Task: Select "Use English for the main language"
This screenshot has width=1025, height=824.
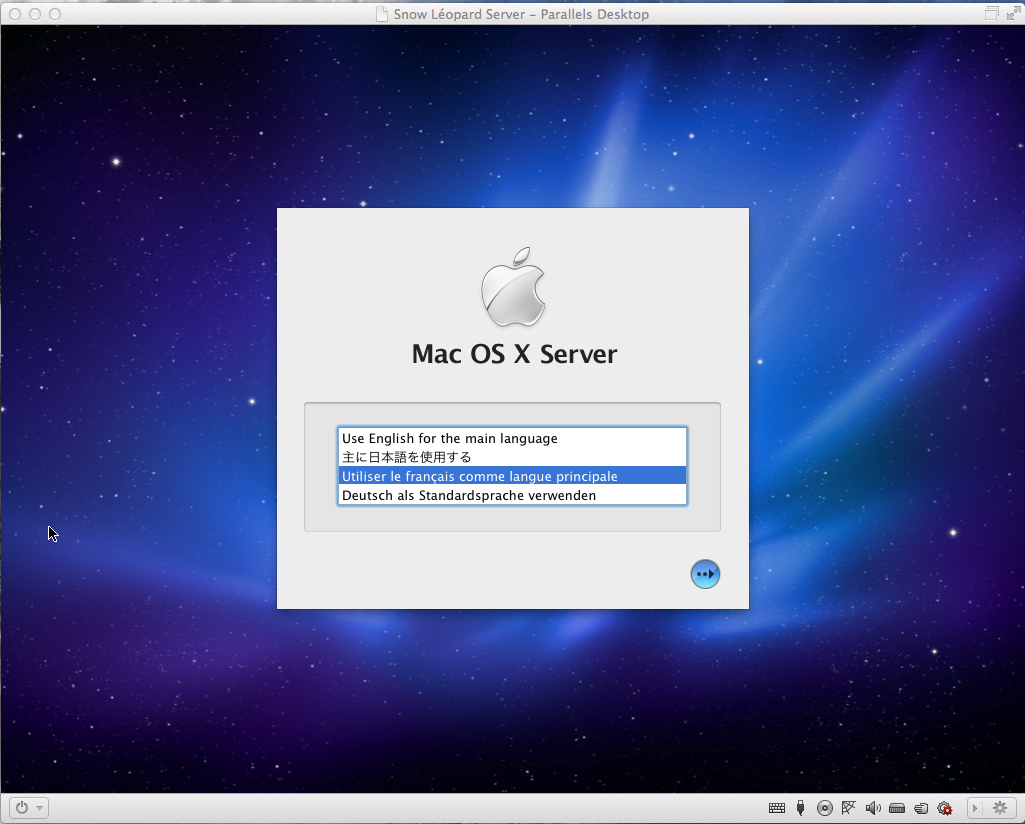Action: point(512,438)
